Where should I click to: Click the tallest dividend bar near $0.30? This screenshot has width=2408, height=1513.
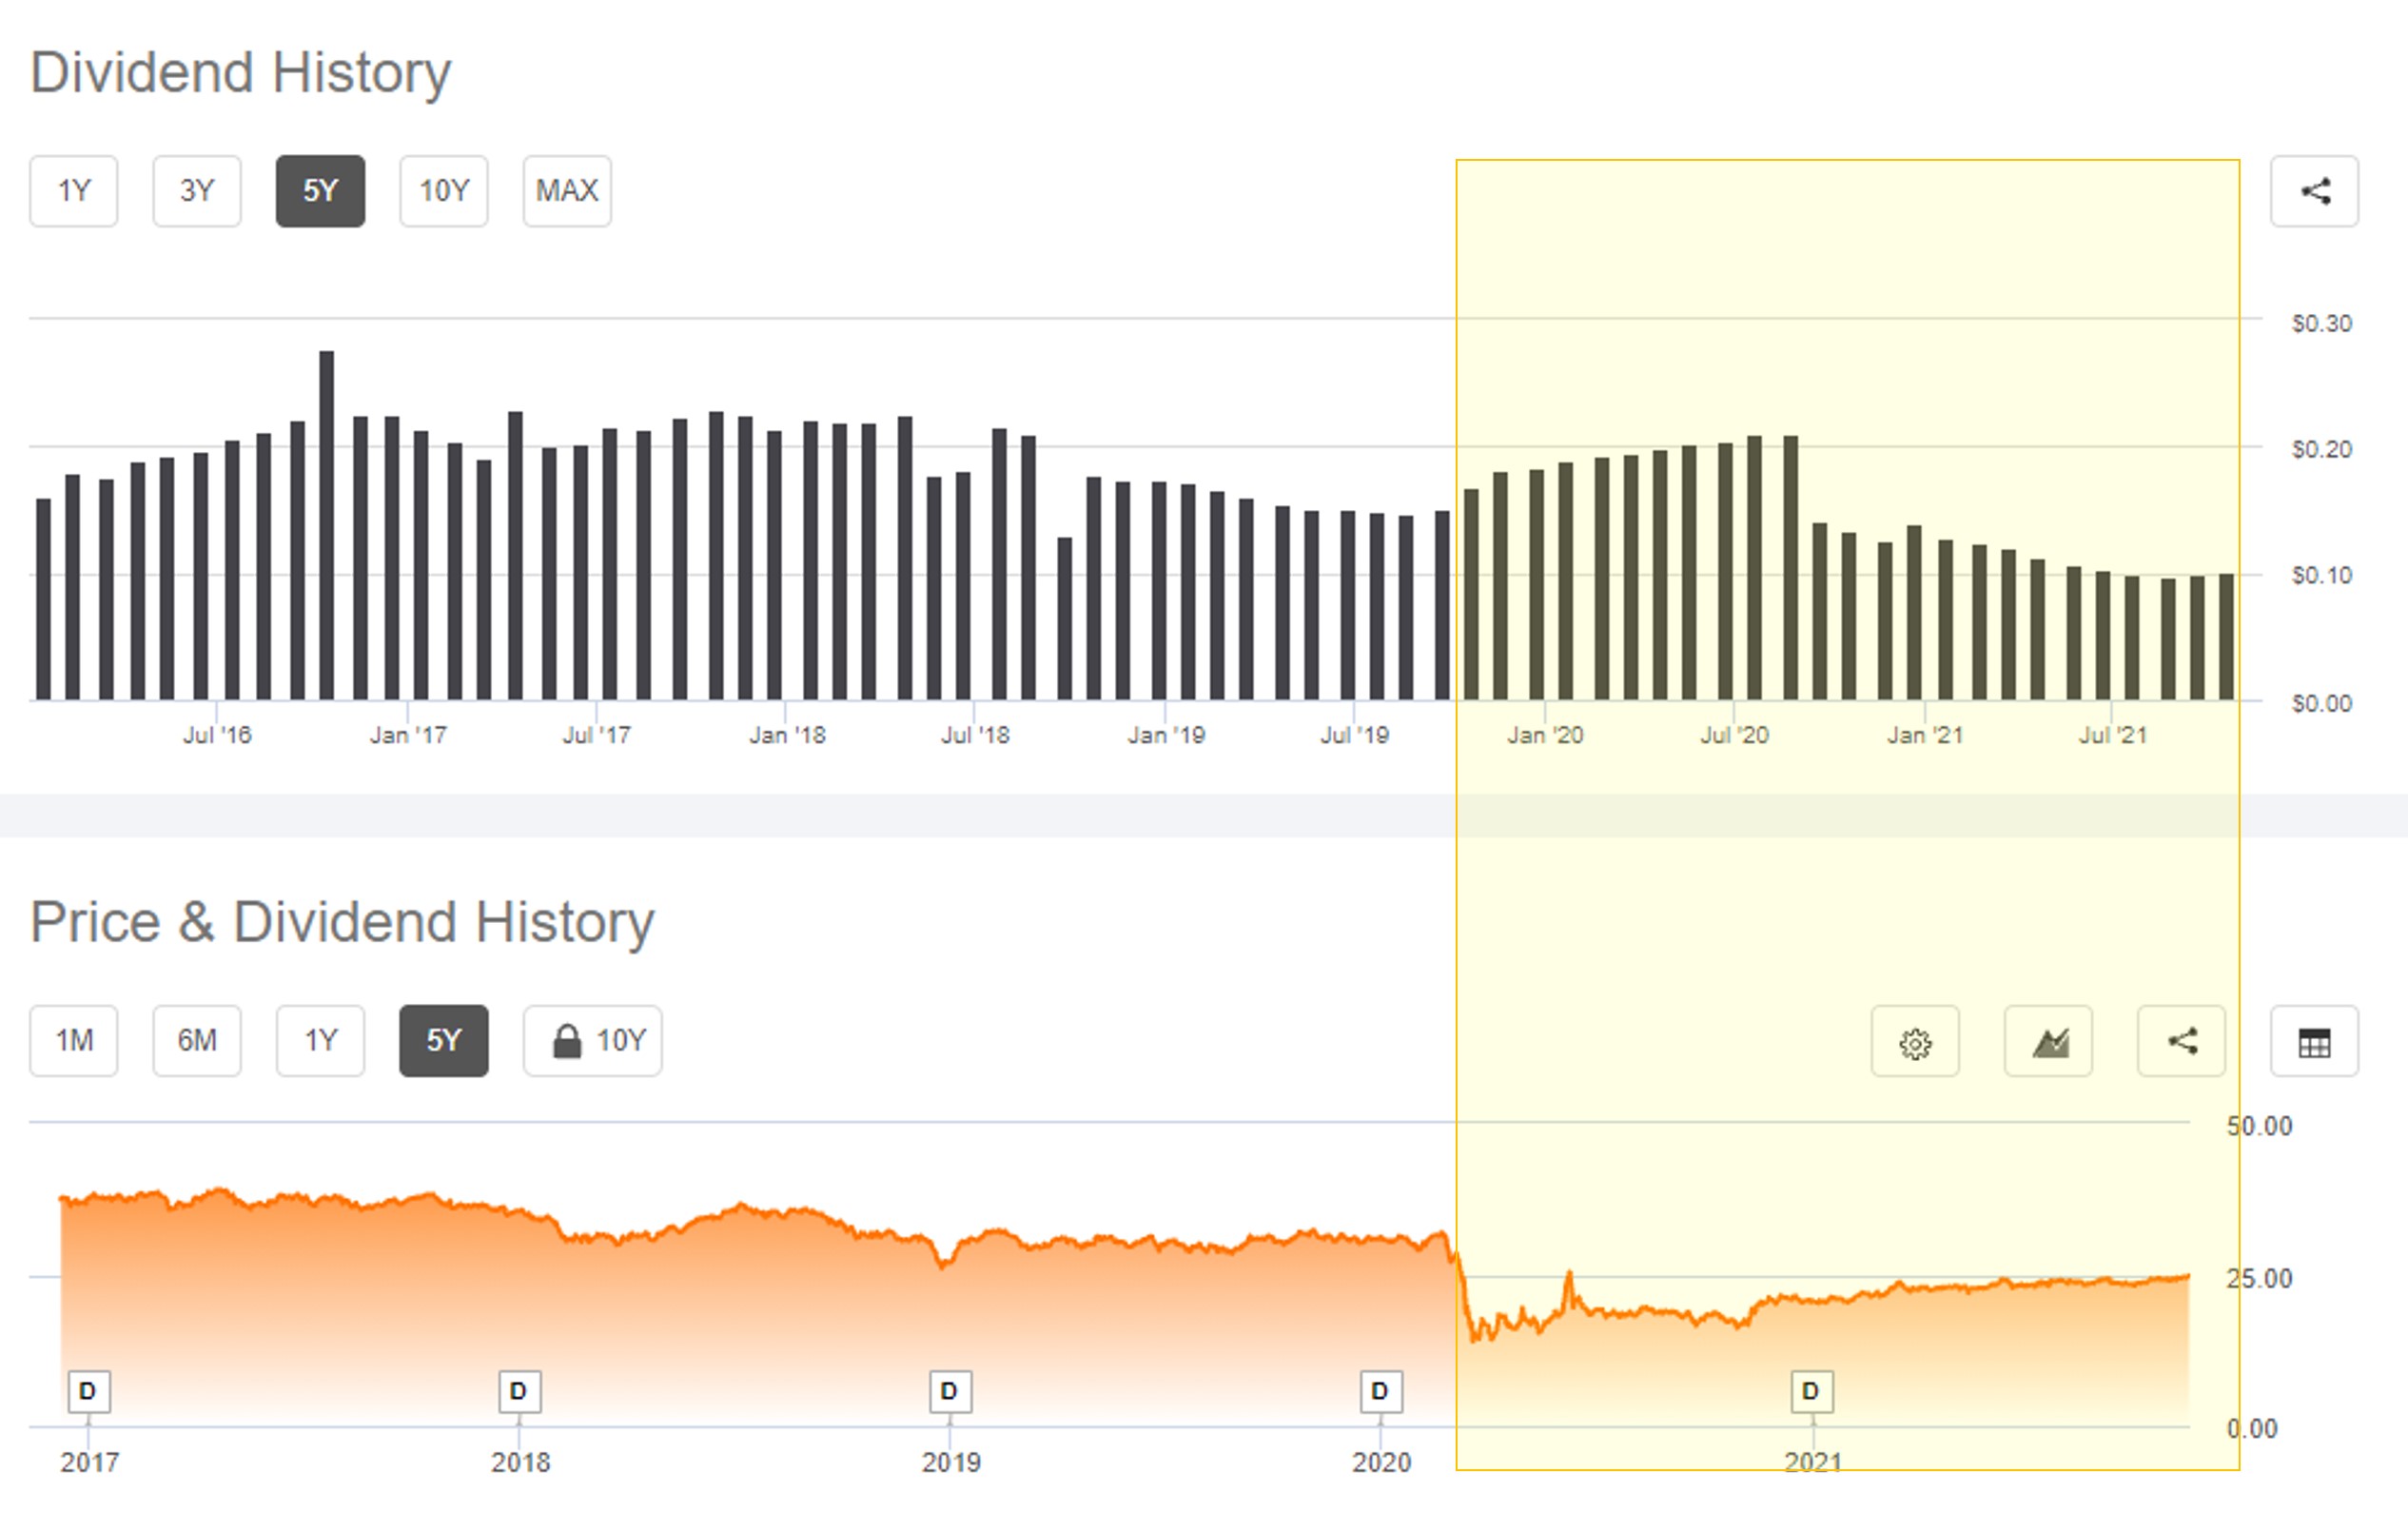(x=327, y=525)
